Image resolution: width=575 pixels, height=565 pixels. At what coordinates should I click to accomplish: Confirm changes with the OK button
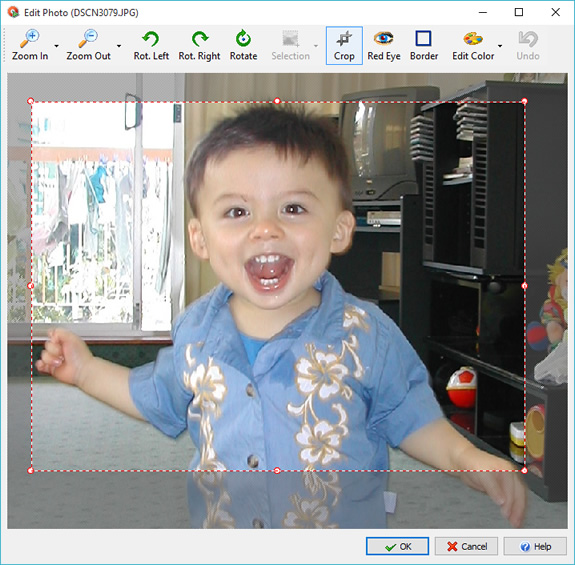coord(397,546)
